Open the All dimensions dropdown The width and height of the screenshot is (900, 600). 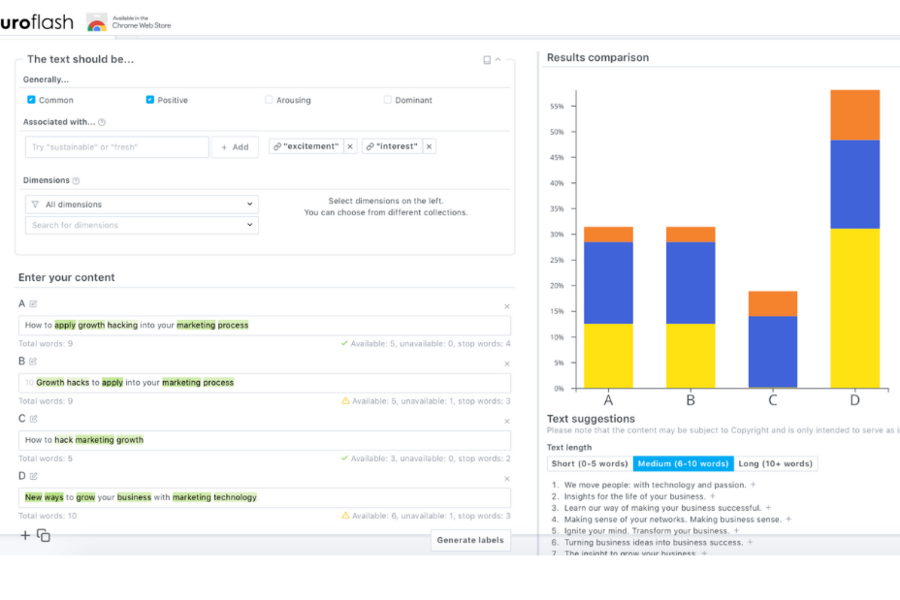click(x=141, y=205)
